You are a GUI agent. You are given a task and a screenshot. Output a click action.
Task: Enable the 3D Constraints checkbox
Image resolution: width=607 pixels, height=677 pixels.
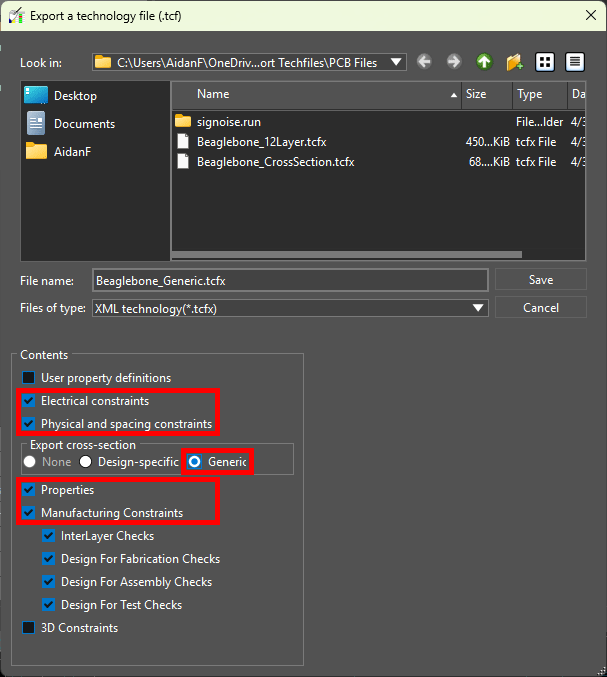click(29, 628)
